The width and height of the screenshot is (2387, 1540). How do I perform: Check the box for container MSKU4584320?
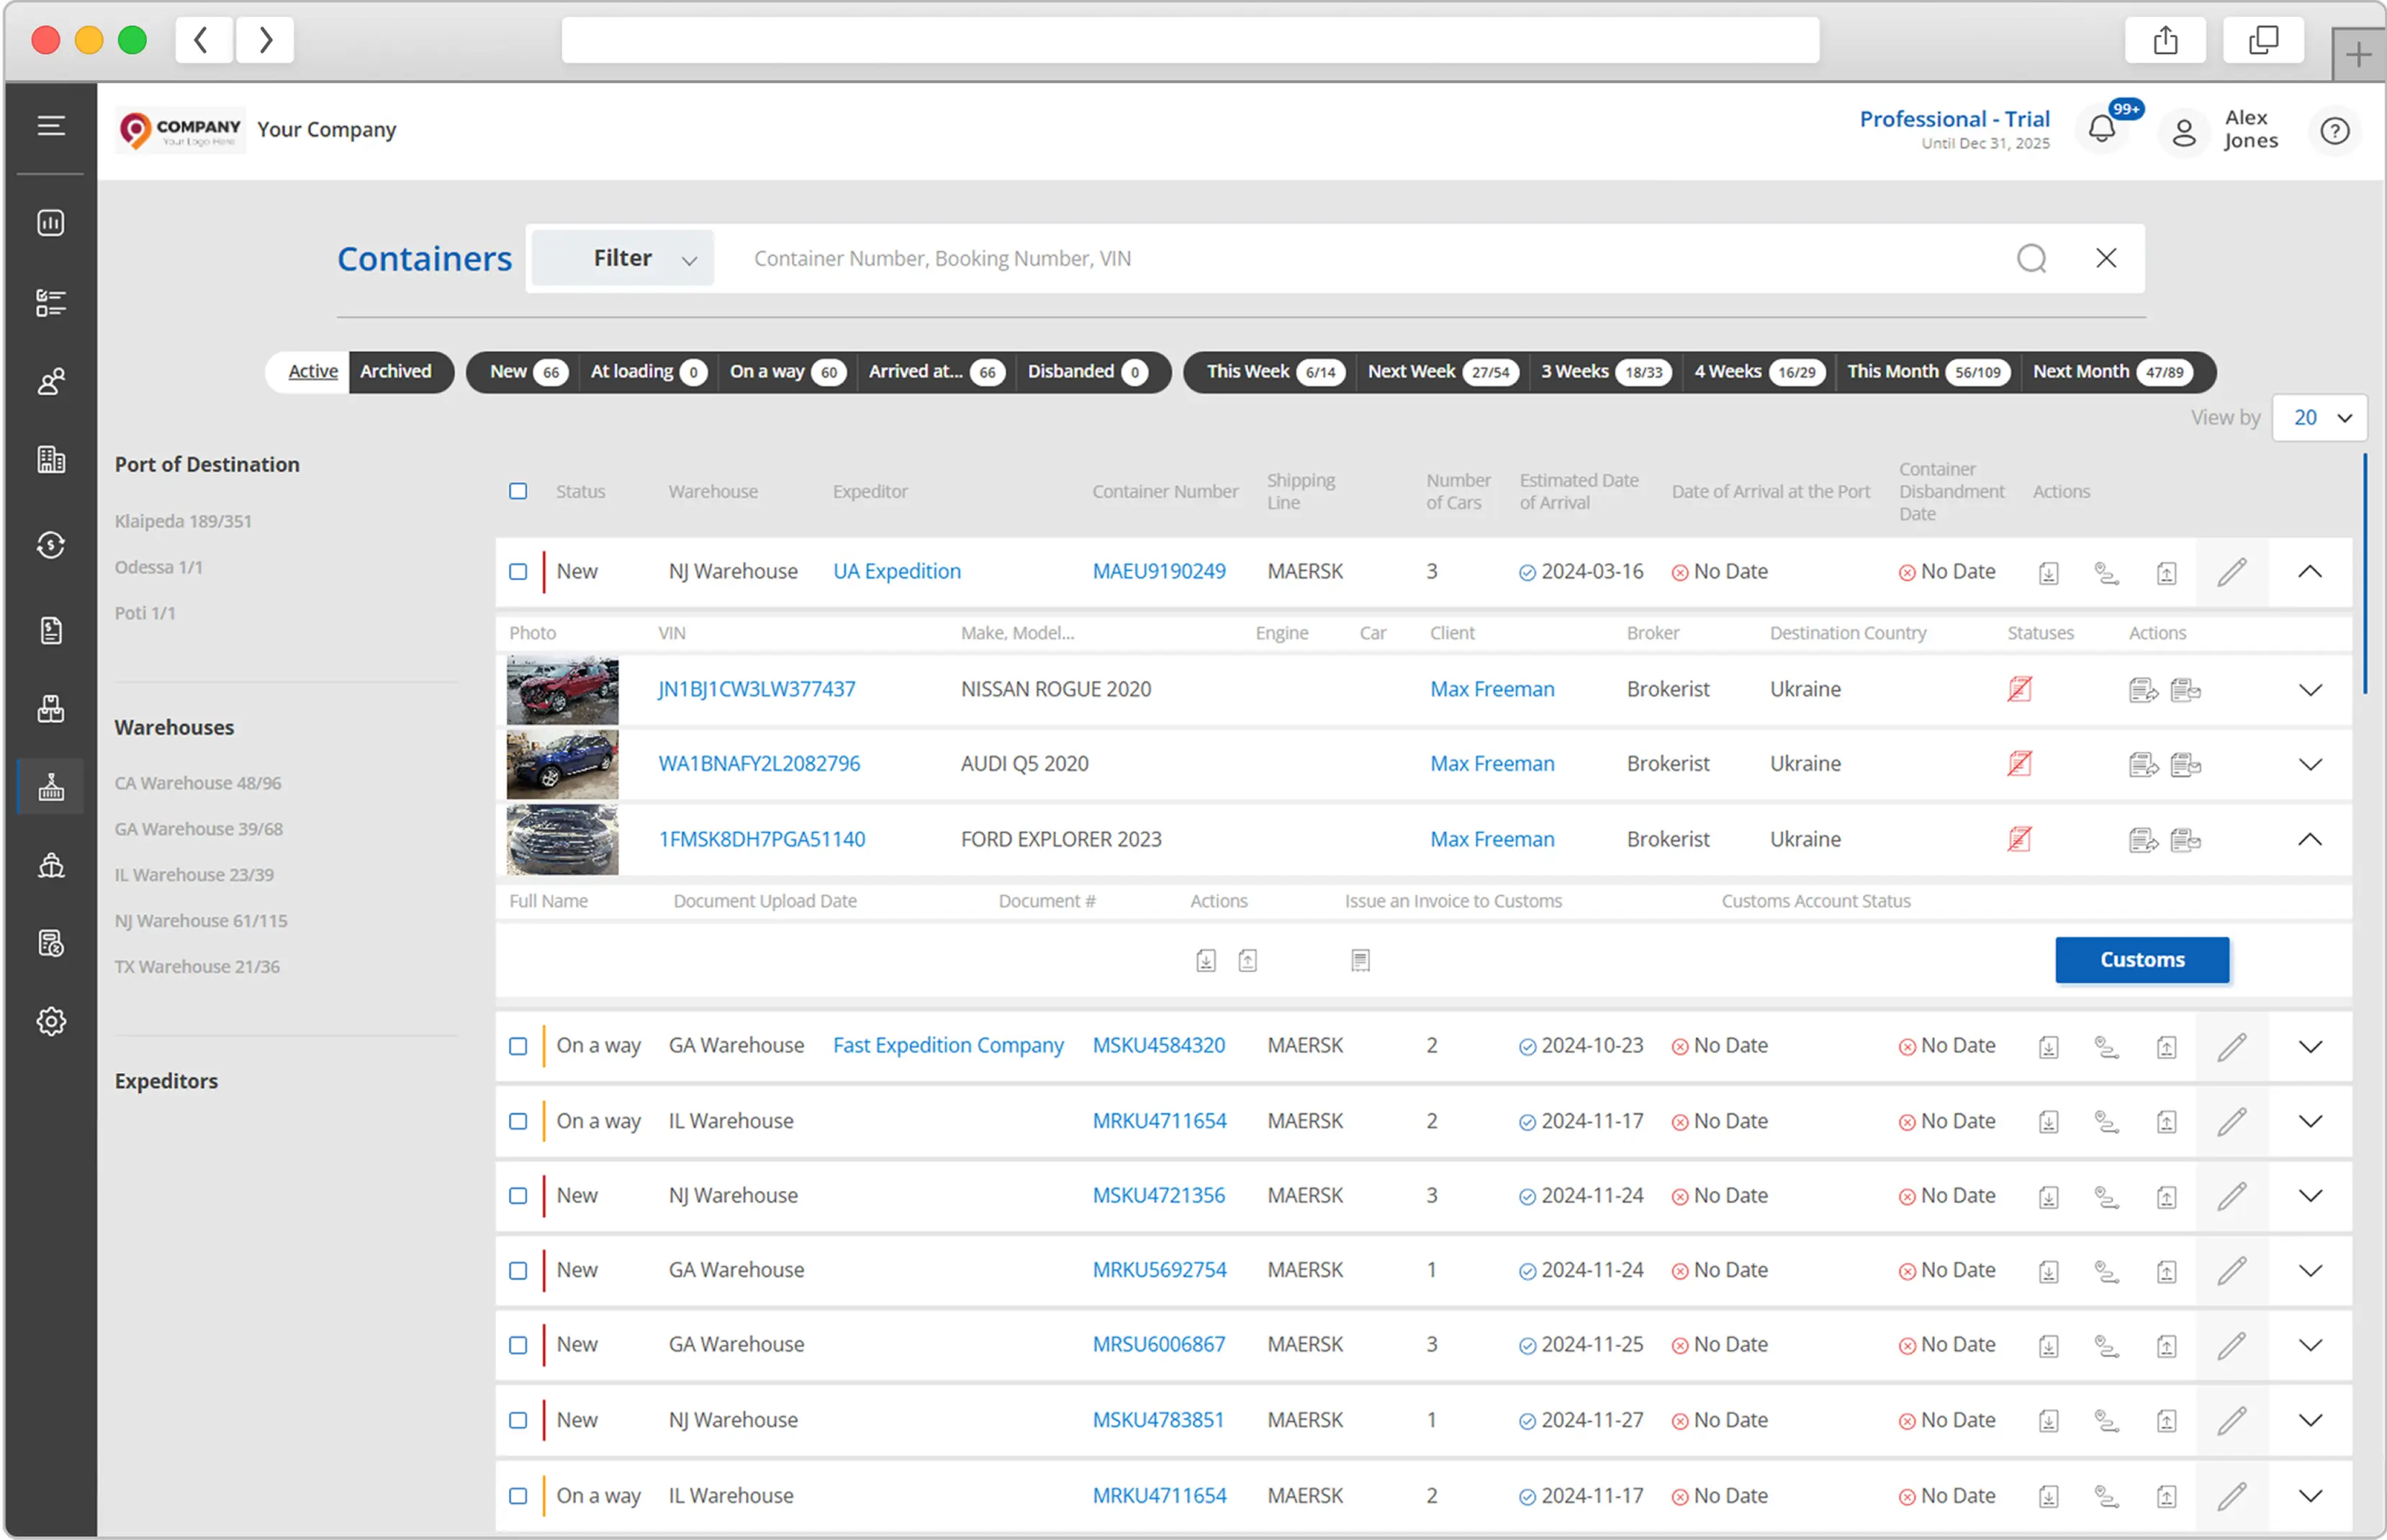[518, 1046]
